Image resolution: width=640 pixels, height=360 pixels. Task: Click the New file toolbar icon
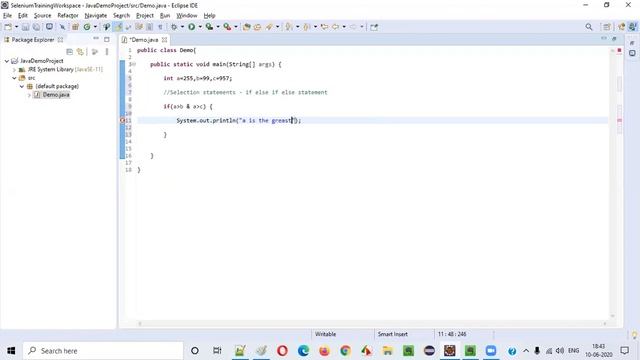click(x=8, y=27)
